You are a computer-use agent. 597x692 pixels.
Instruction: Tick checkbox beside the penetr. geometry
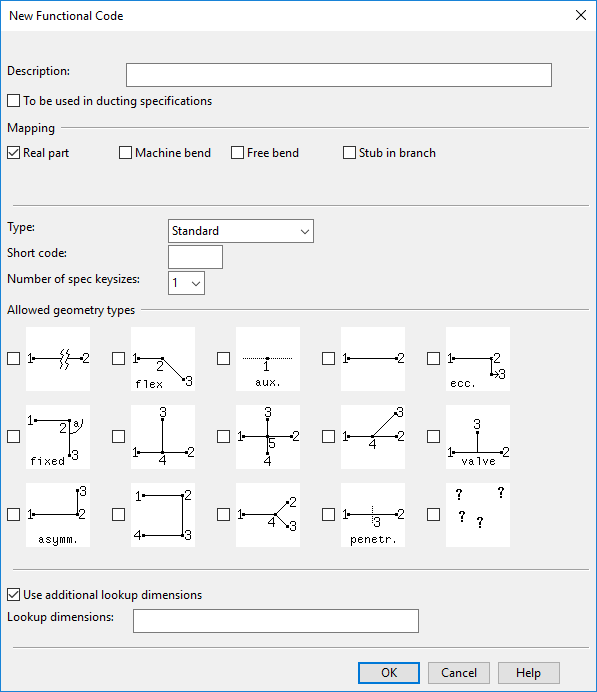tap(329, 515)
